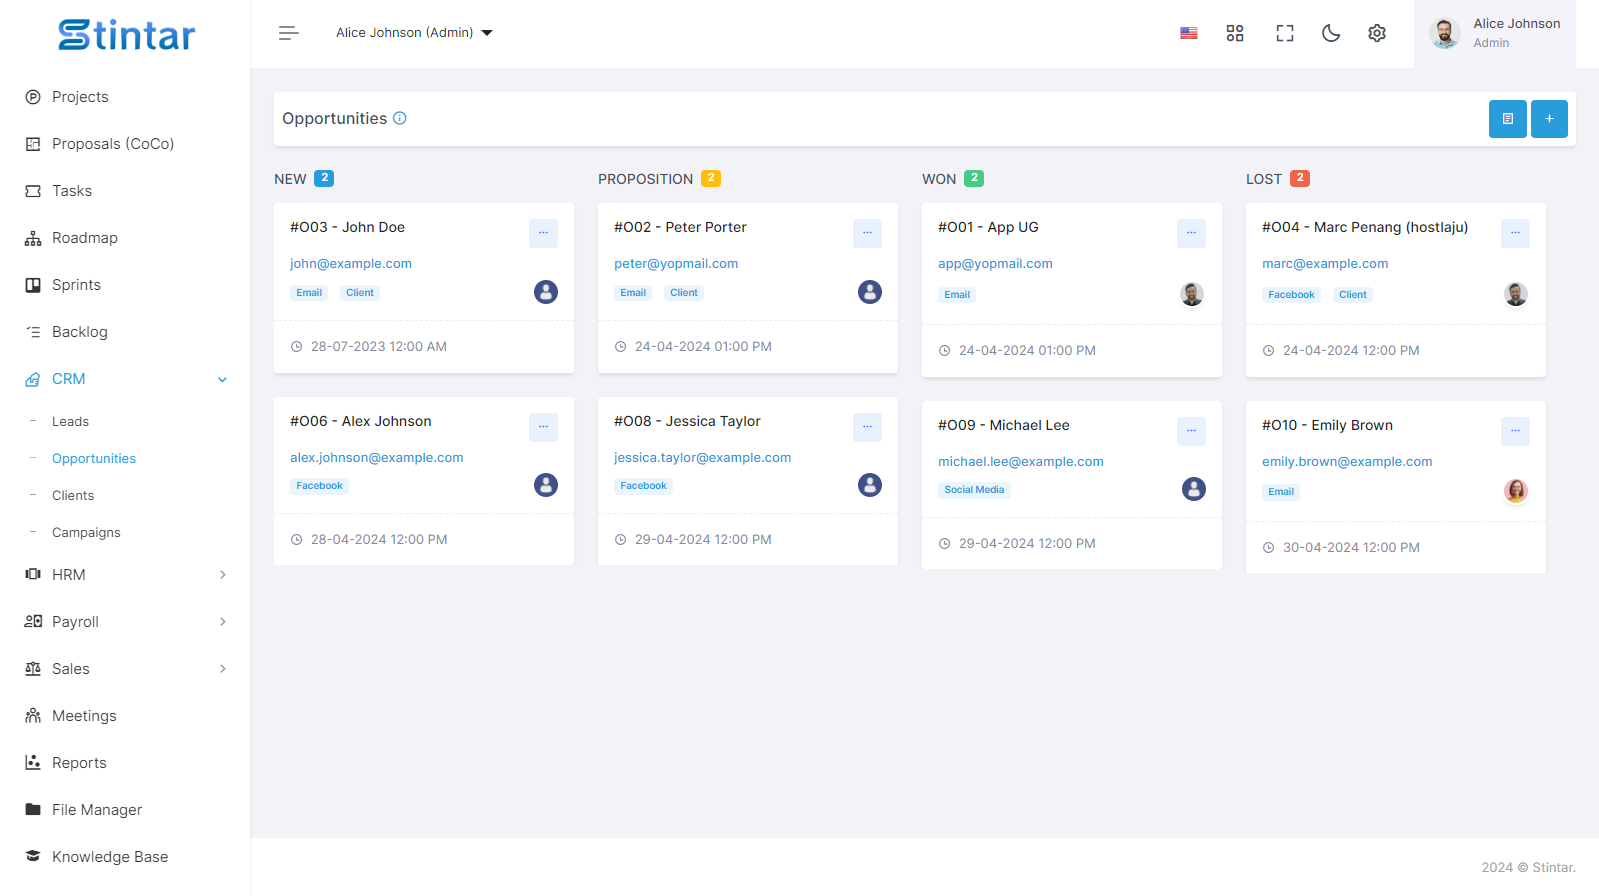Click Alice Johnson profile avatar

click(1444, 33)
